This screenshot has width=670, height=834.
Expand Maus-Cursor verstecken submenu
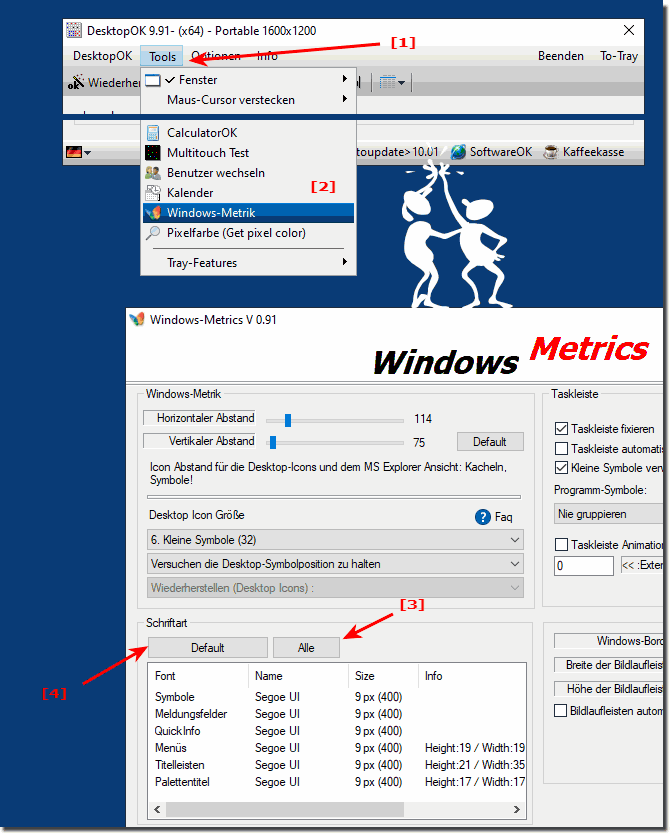pyautogui.click(x=345, y=99)
